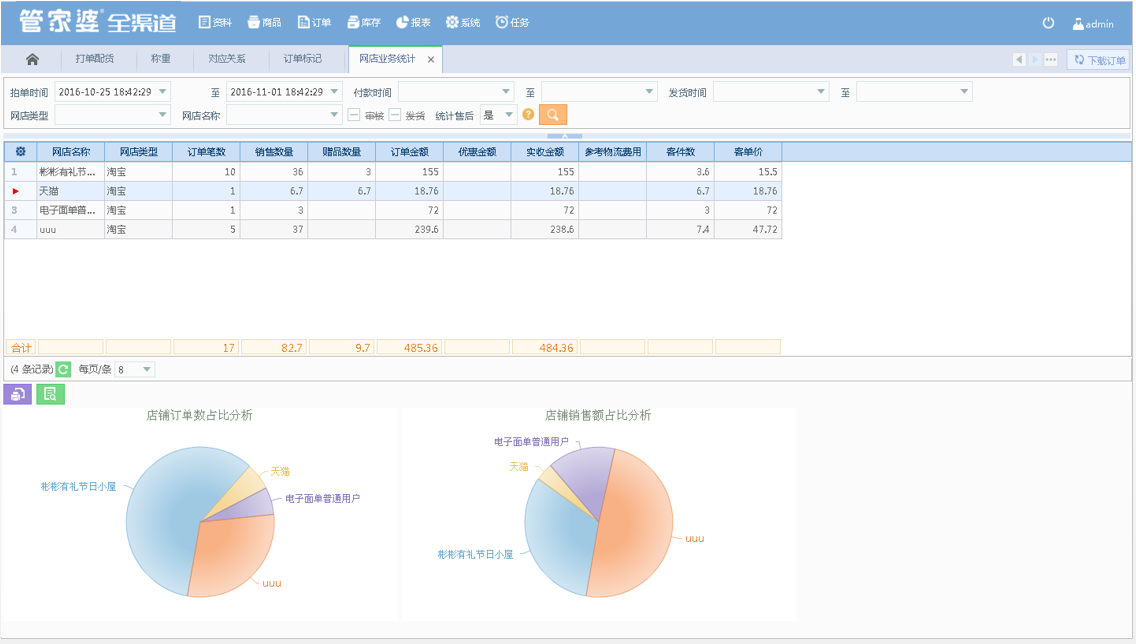Switch to the 打单配货 tab
The image size is (1136, 644).
coord(94,59)
